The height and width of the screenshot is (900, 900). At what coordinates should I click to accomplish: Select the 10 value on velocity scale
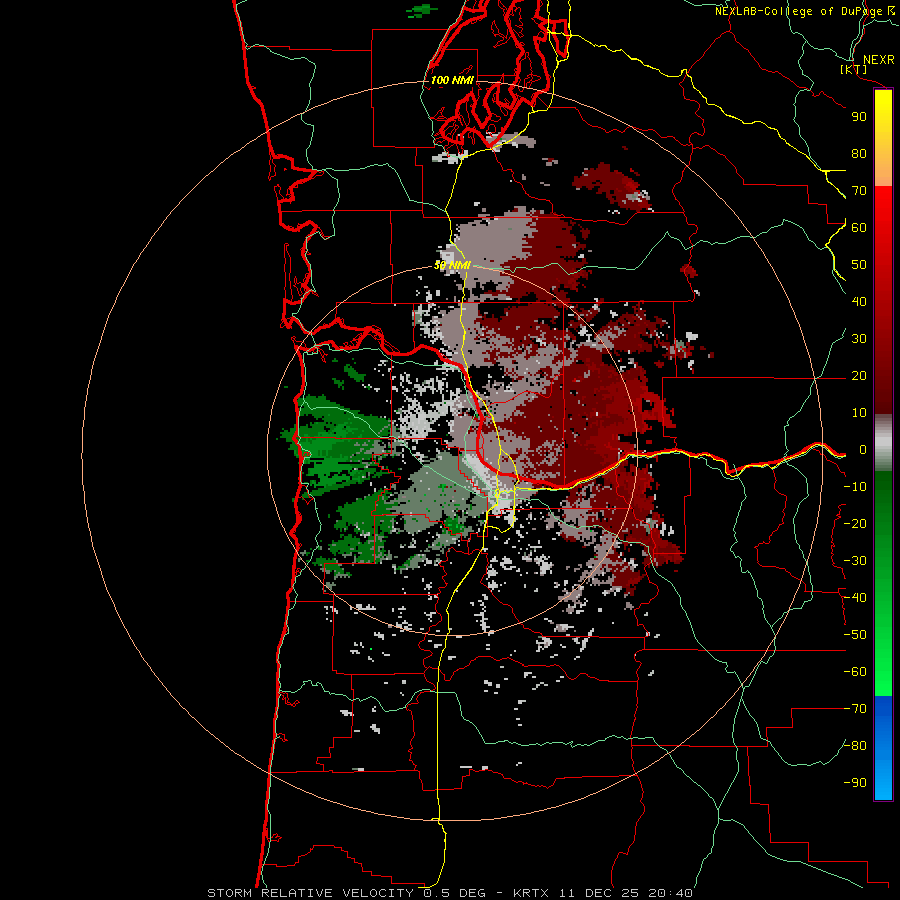(859, 413)
